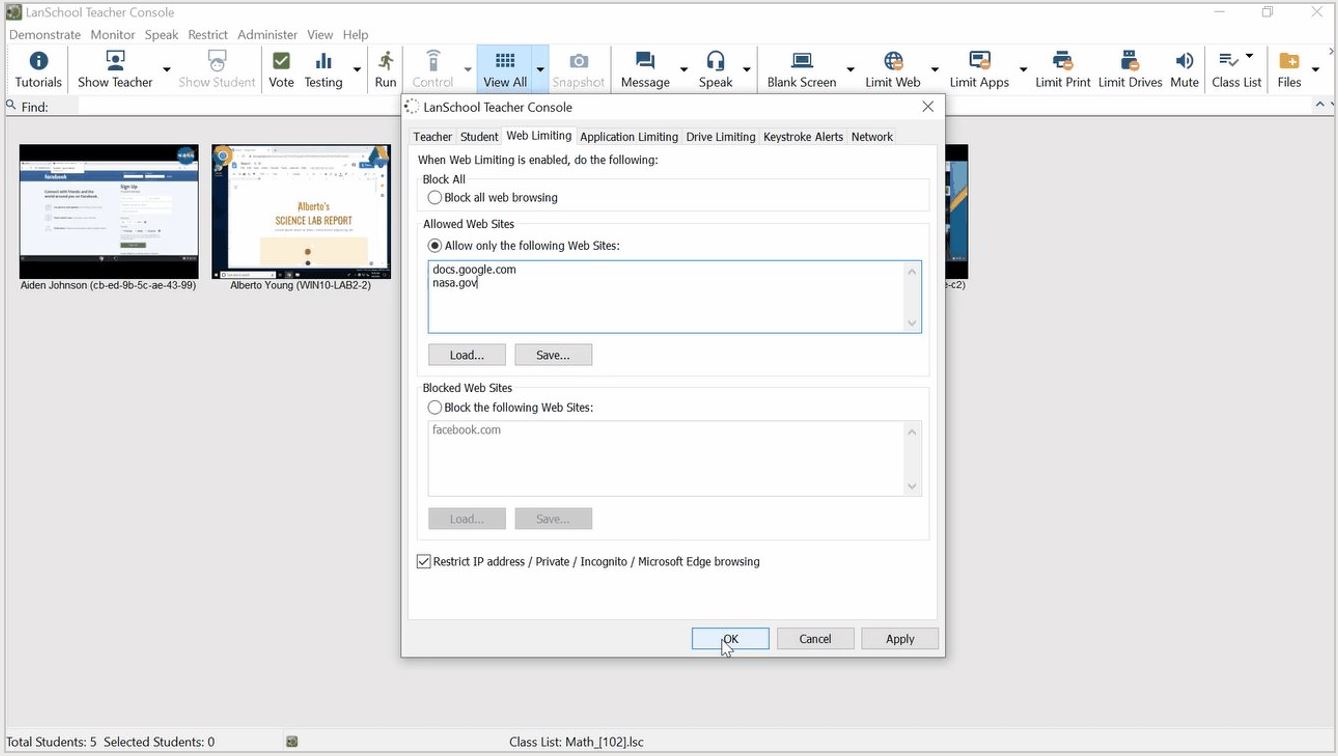This screenshot has width=1338, height=756.
Task: Enable Limit Print
Action: pyautogui.click(x=1062, y=70)
